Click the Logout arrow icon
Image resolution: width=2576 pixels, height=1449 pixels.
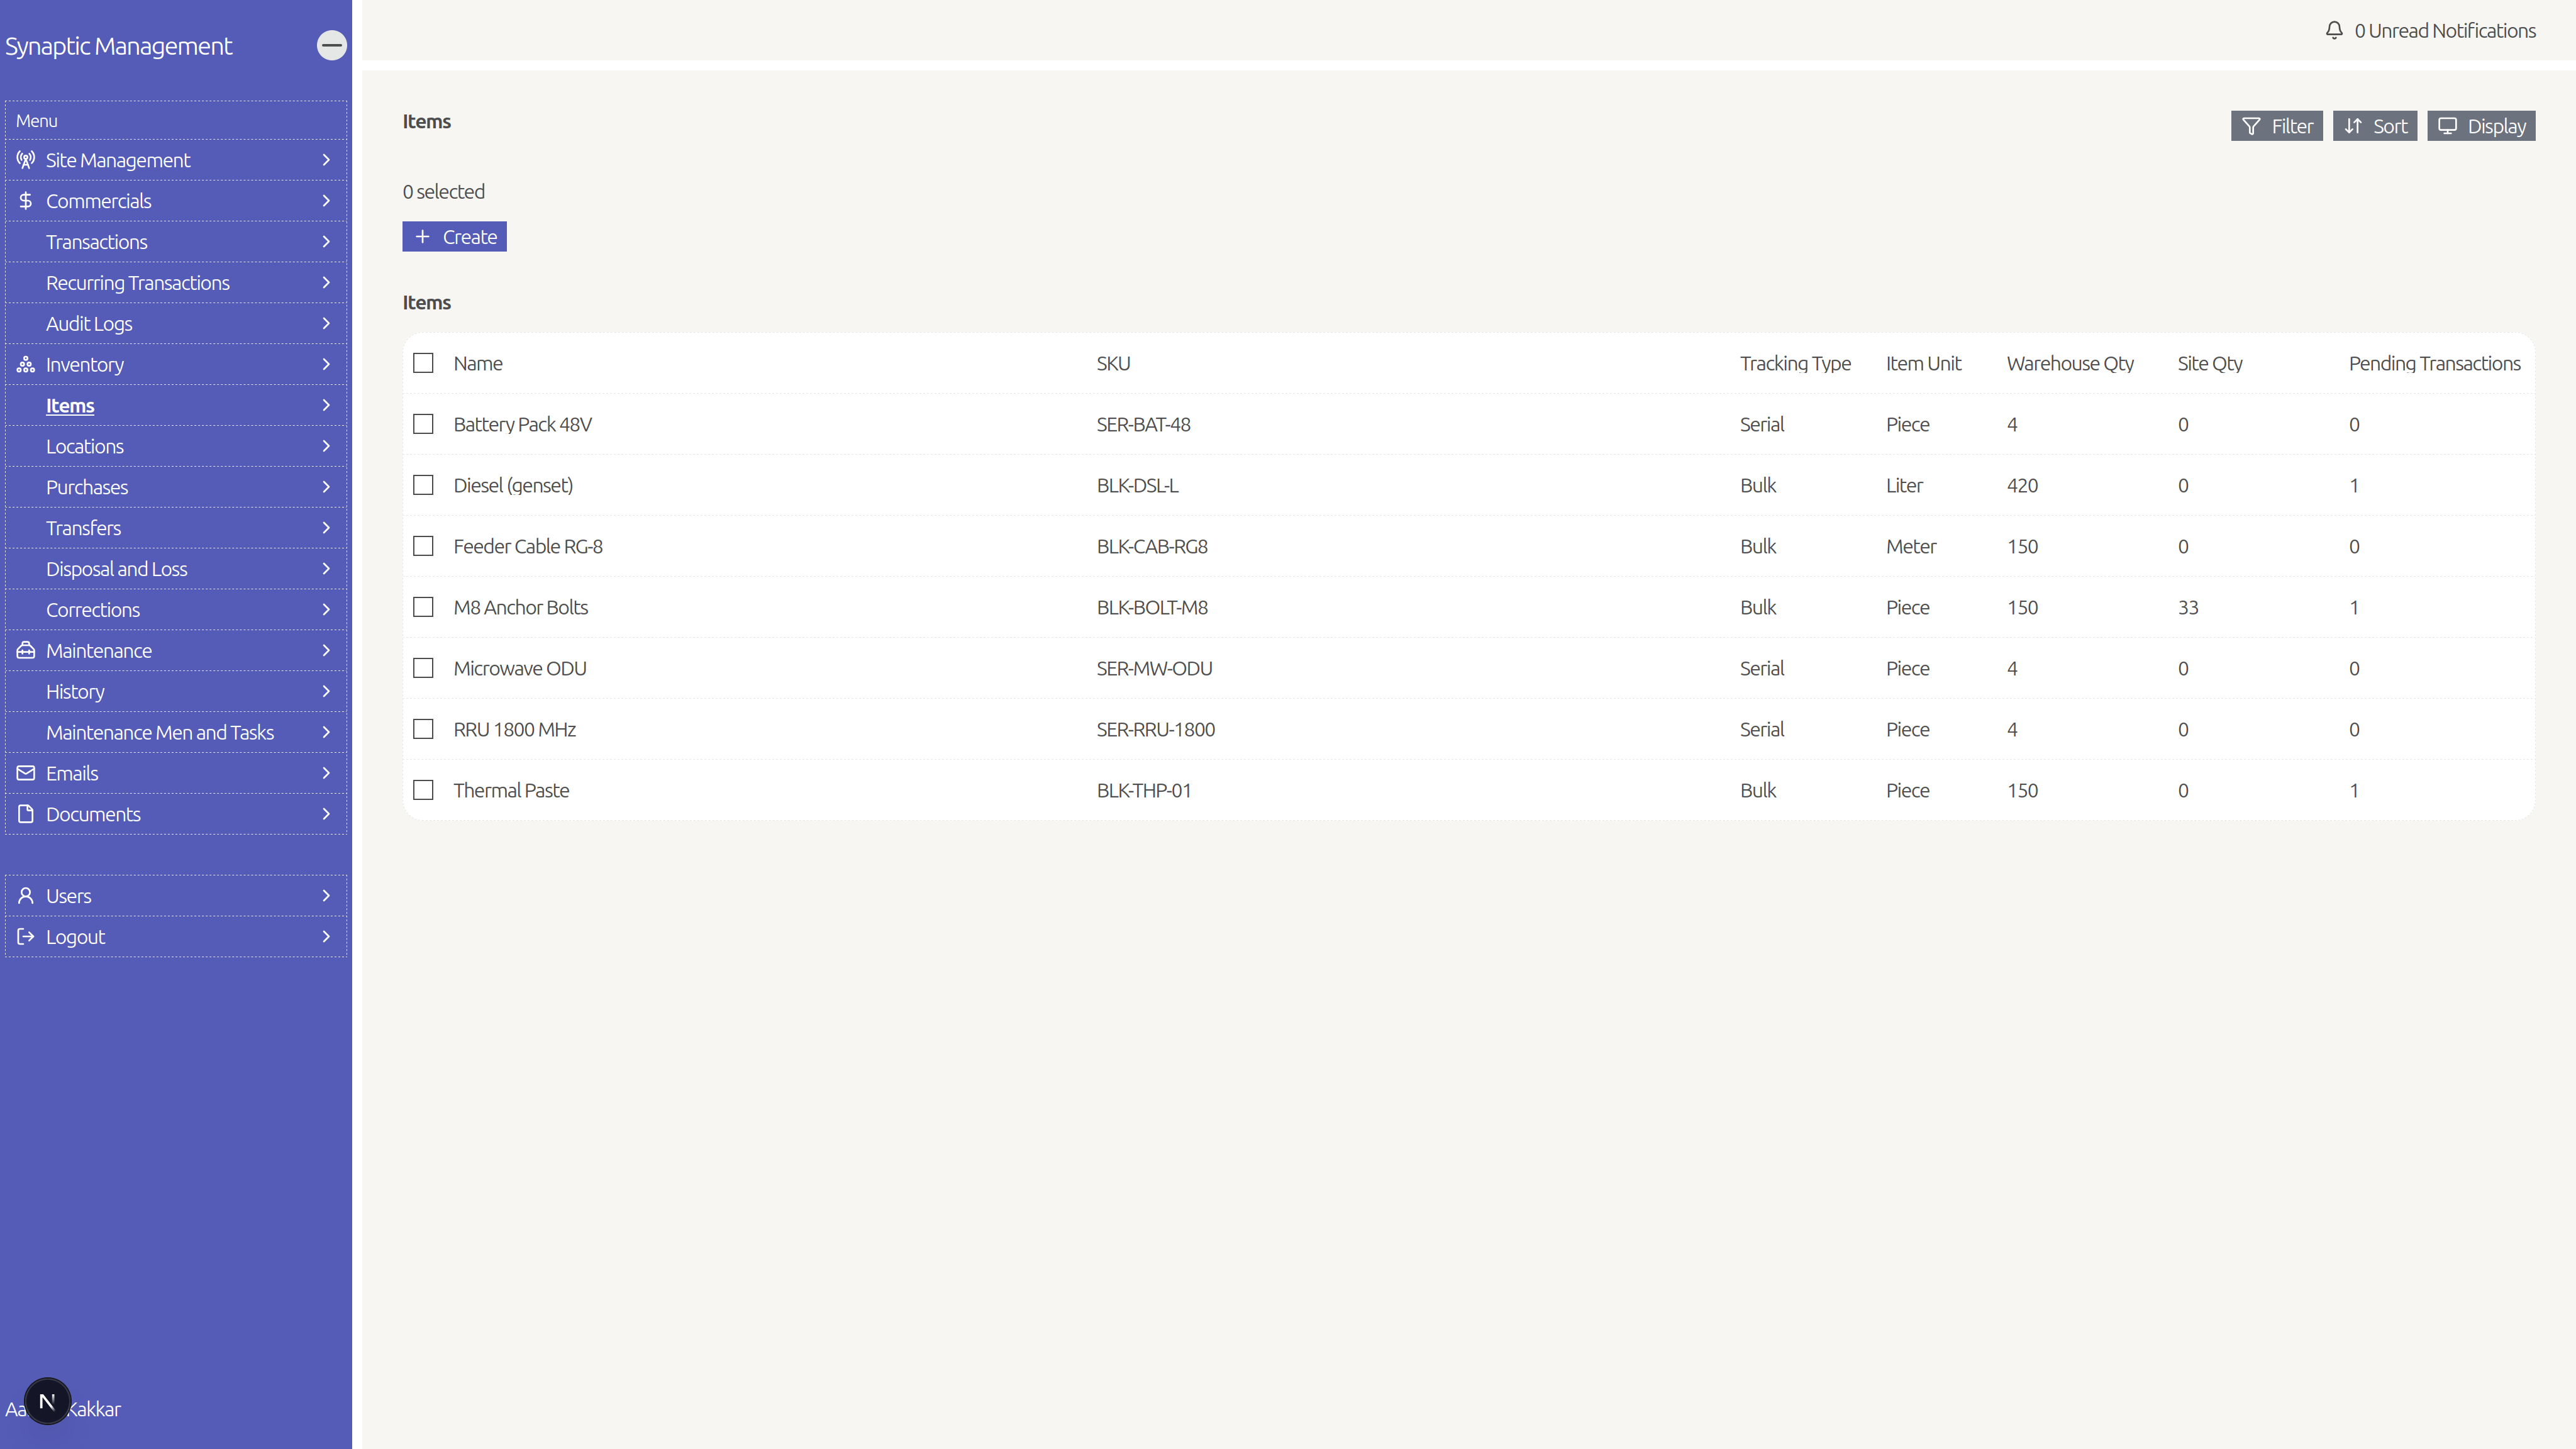26,937
